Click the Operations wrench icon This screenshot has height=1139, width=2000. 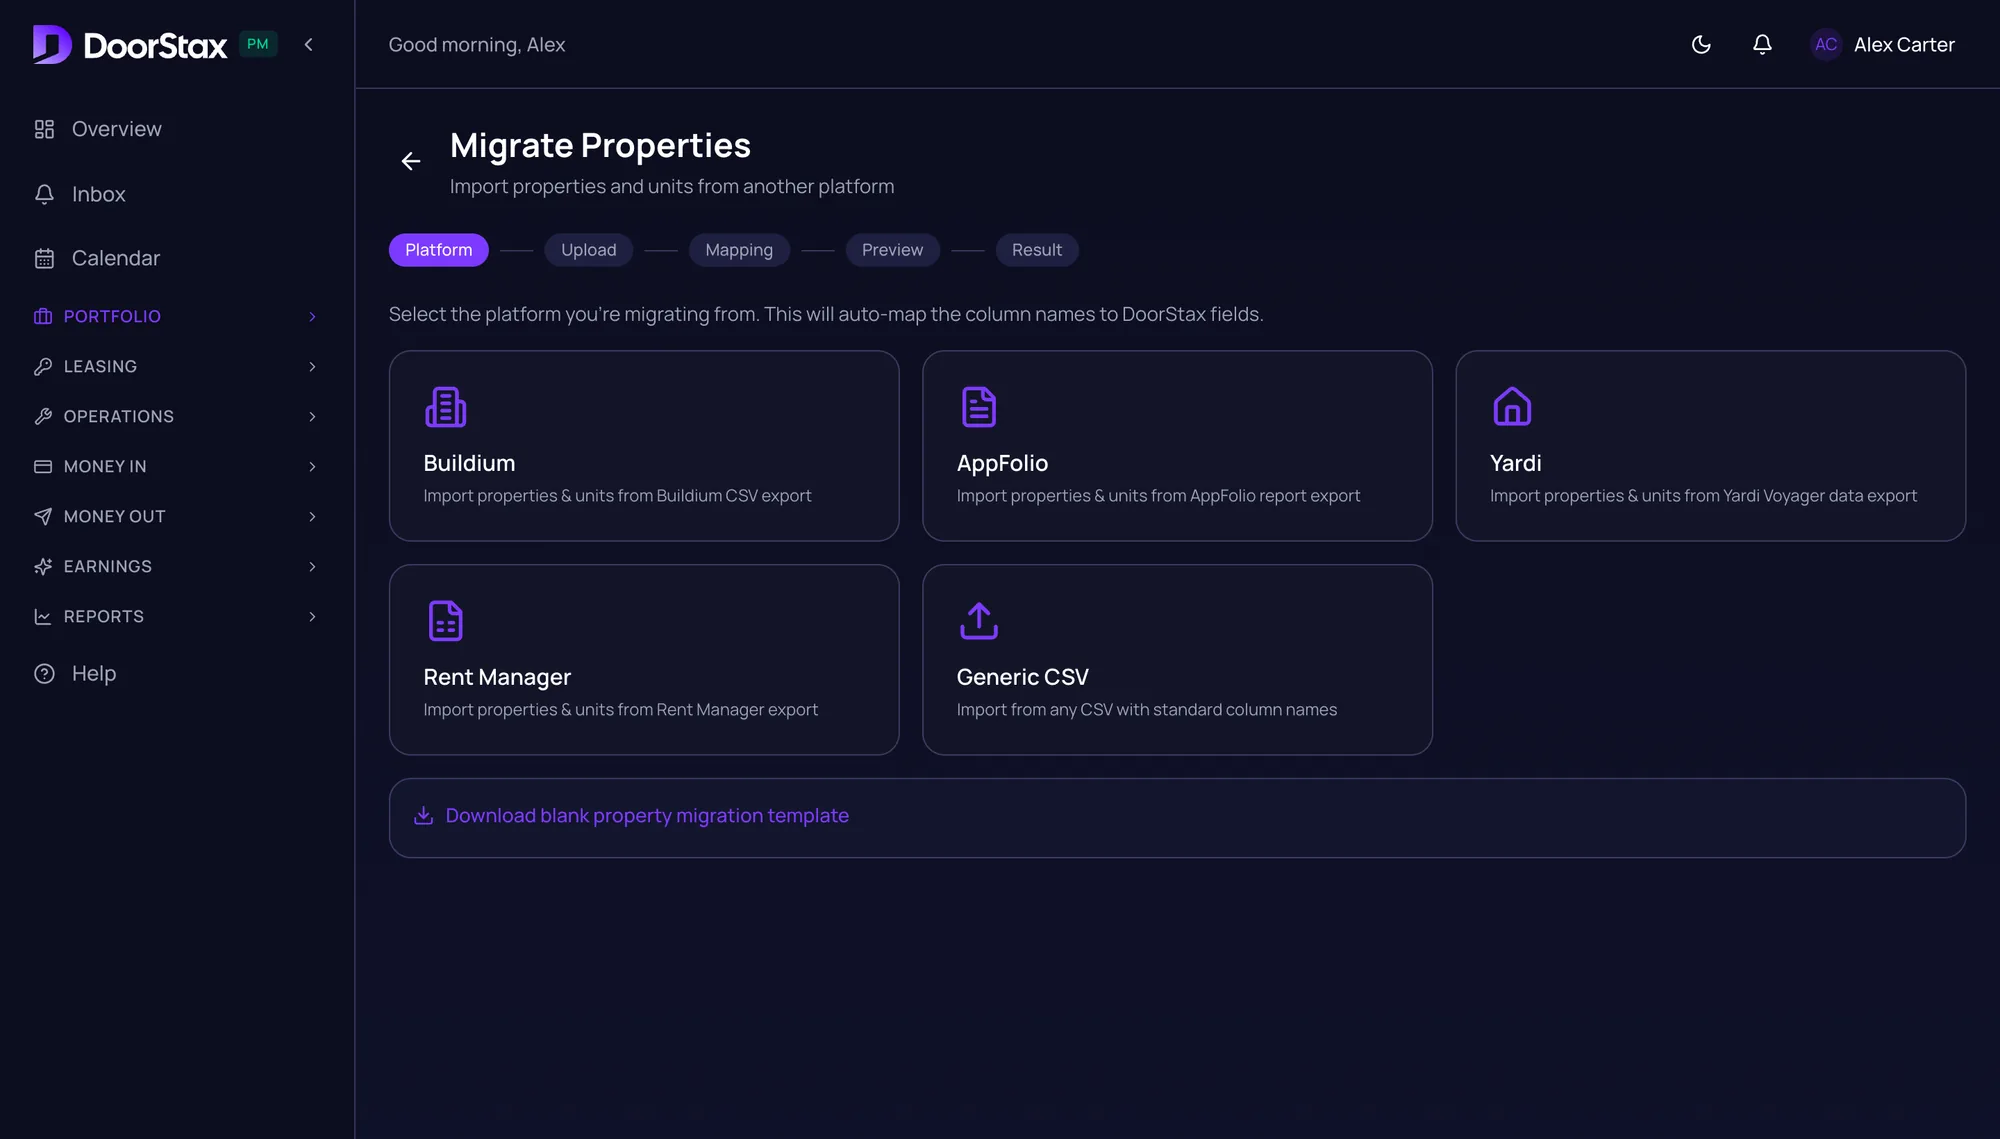pos(43,416)
